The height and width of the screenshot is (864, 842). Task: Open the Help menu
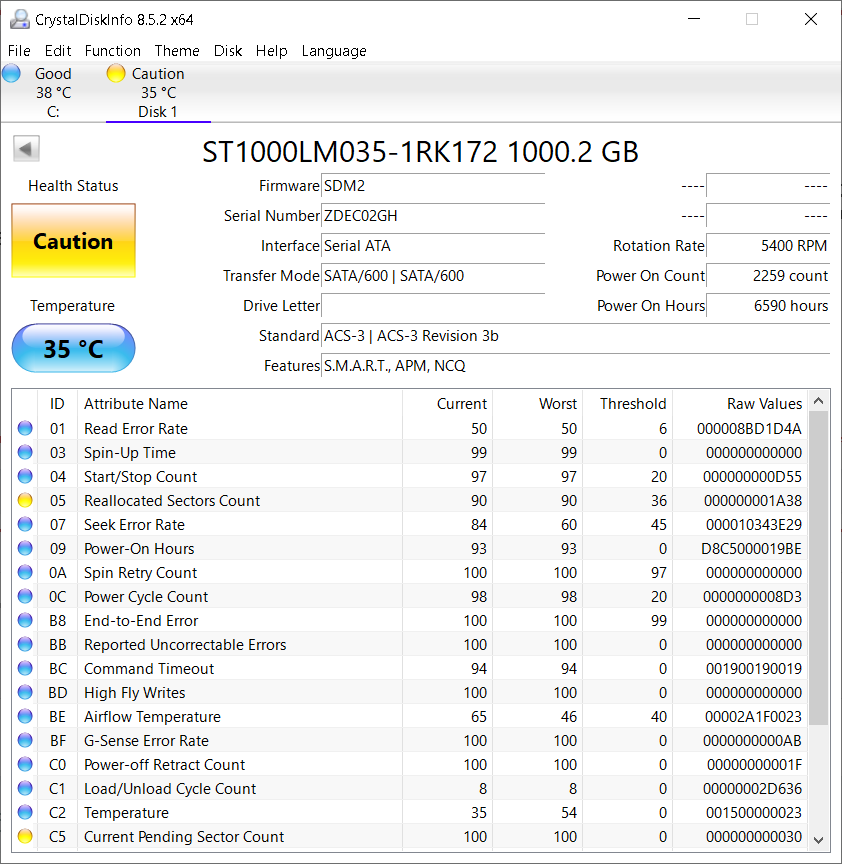click(x=271, y=51)
